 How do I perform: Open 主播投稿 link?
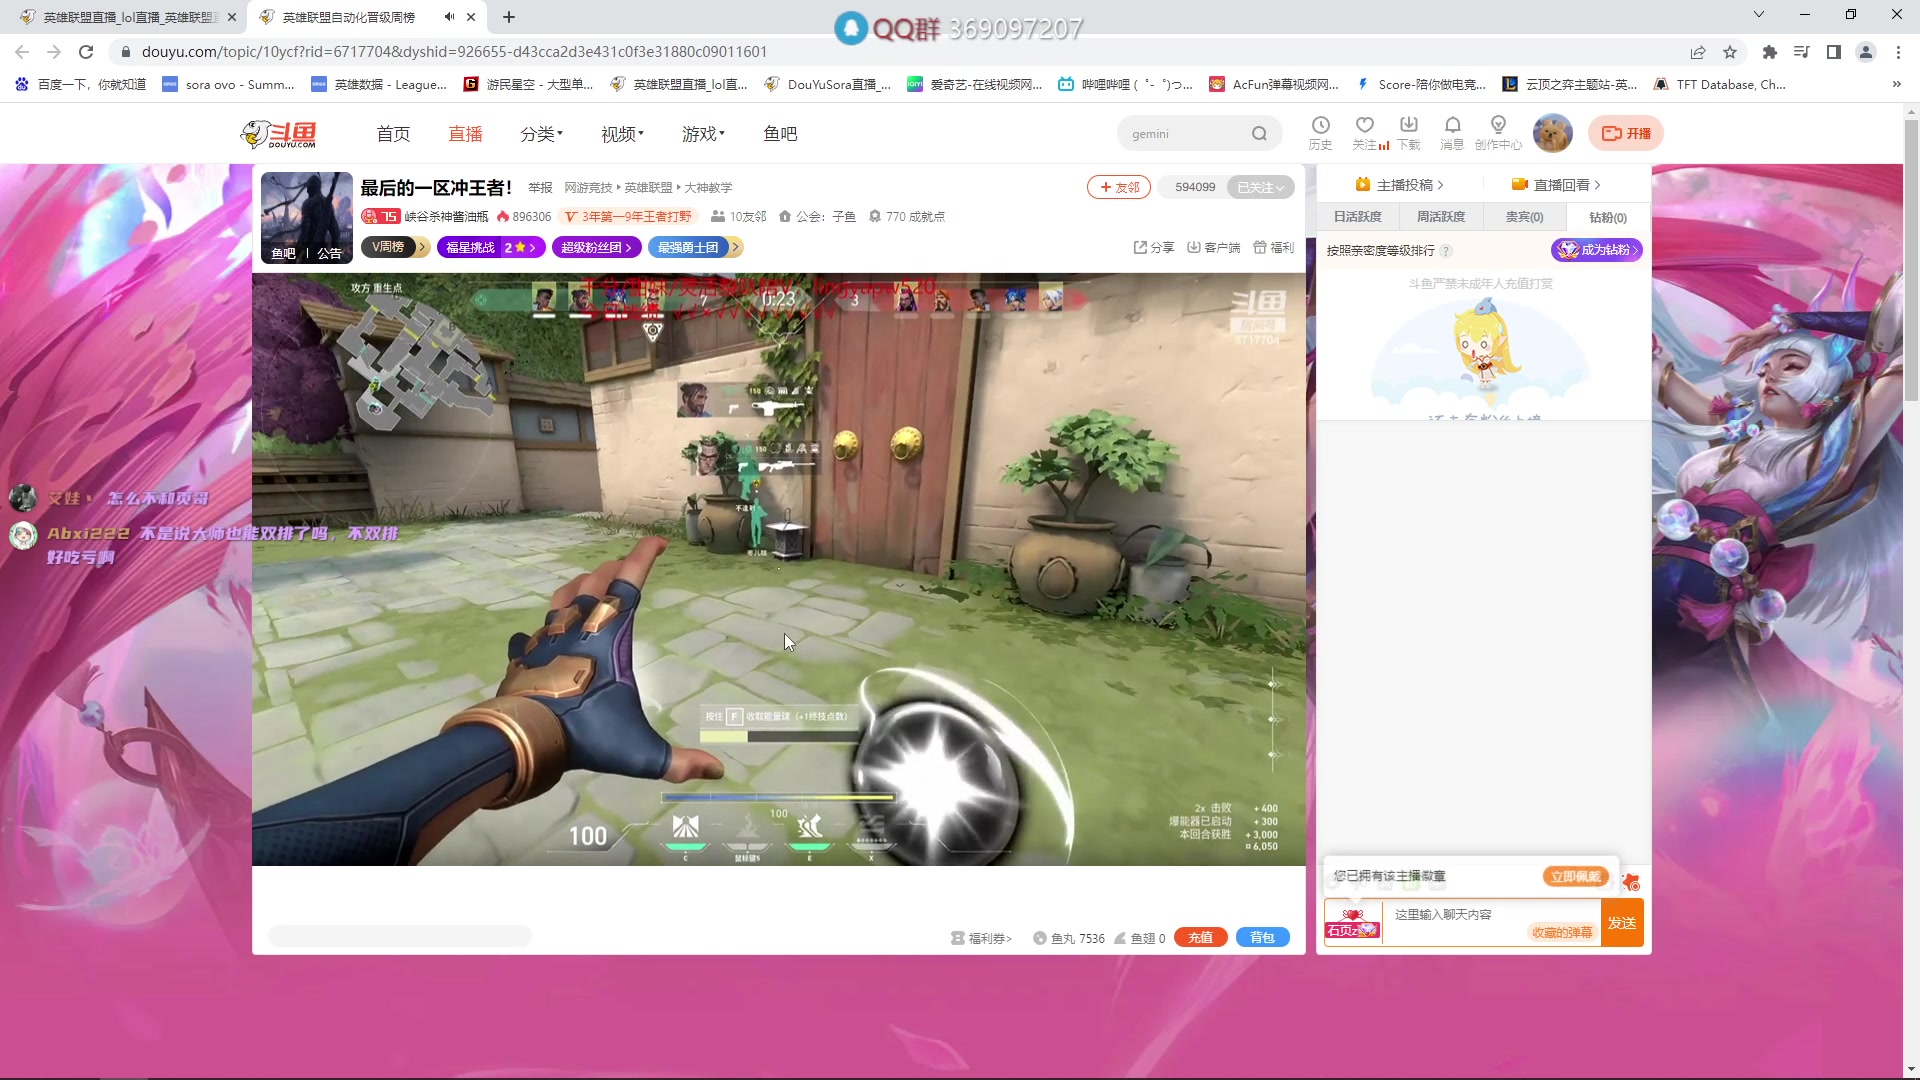pyautogui.click(x=1399, y=185)
